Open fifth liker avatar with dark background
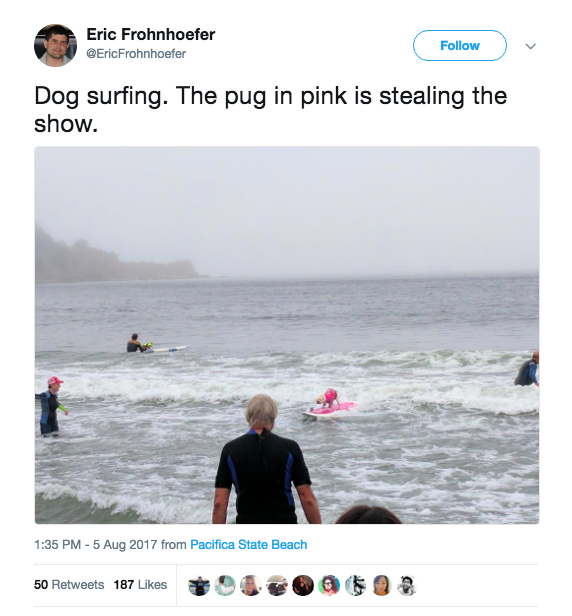This screenshot has height=616, width=572. 303,585
